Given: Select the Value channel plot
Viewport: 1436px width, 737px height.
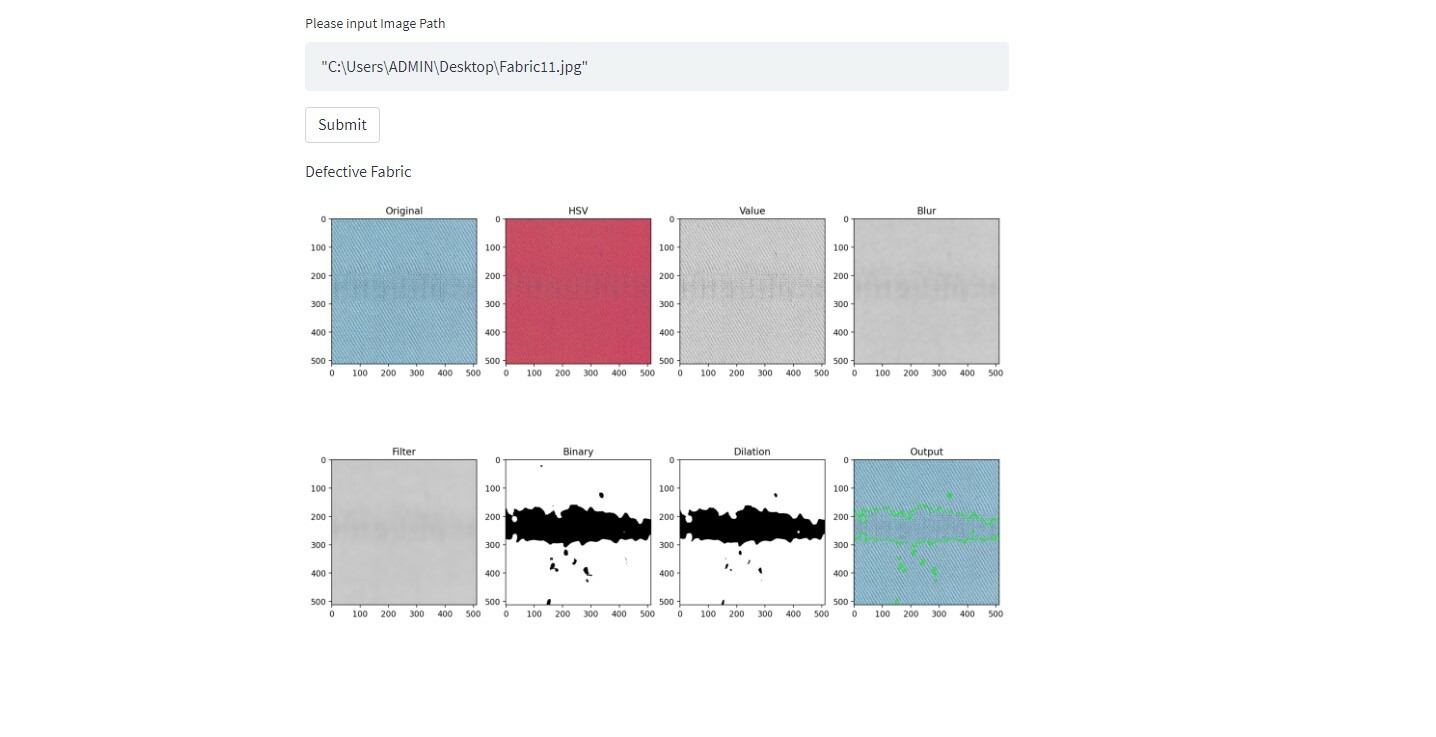Looking at the screenshot, I should click(x=751, y=290).
